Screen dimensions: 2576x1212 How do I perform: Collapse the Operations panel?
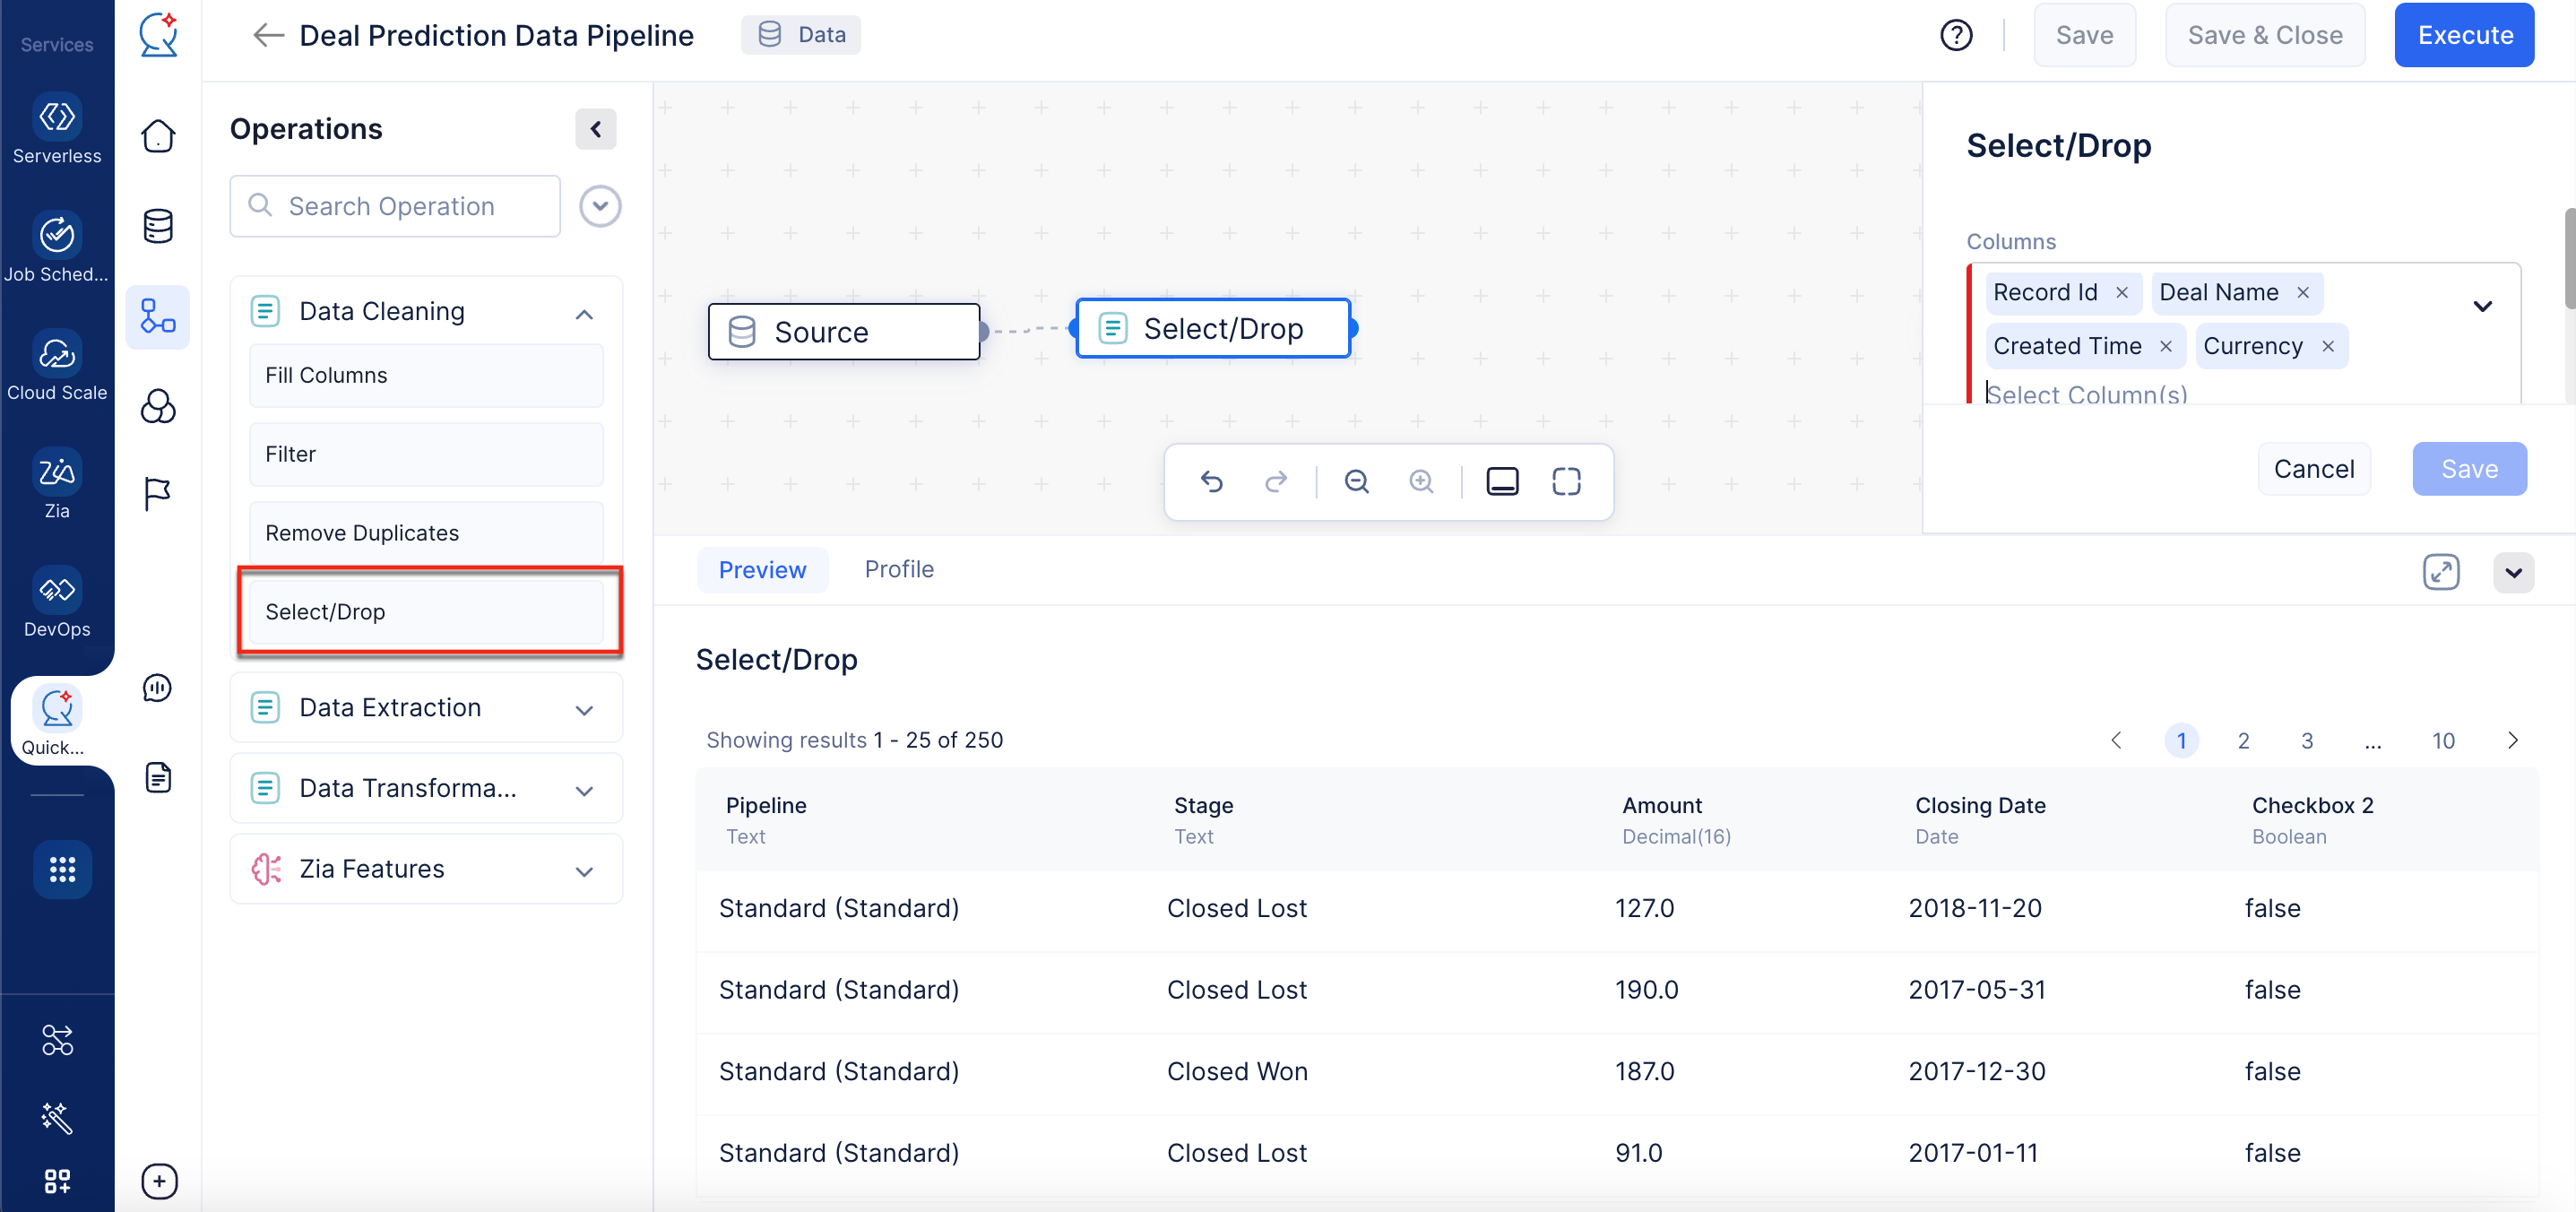tap(596, 129)
